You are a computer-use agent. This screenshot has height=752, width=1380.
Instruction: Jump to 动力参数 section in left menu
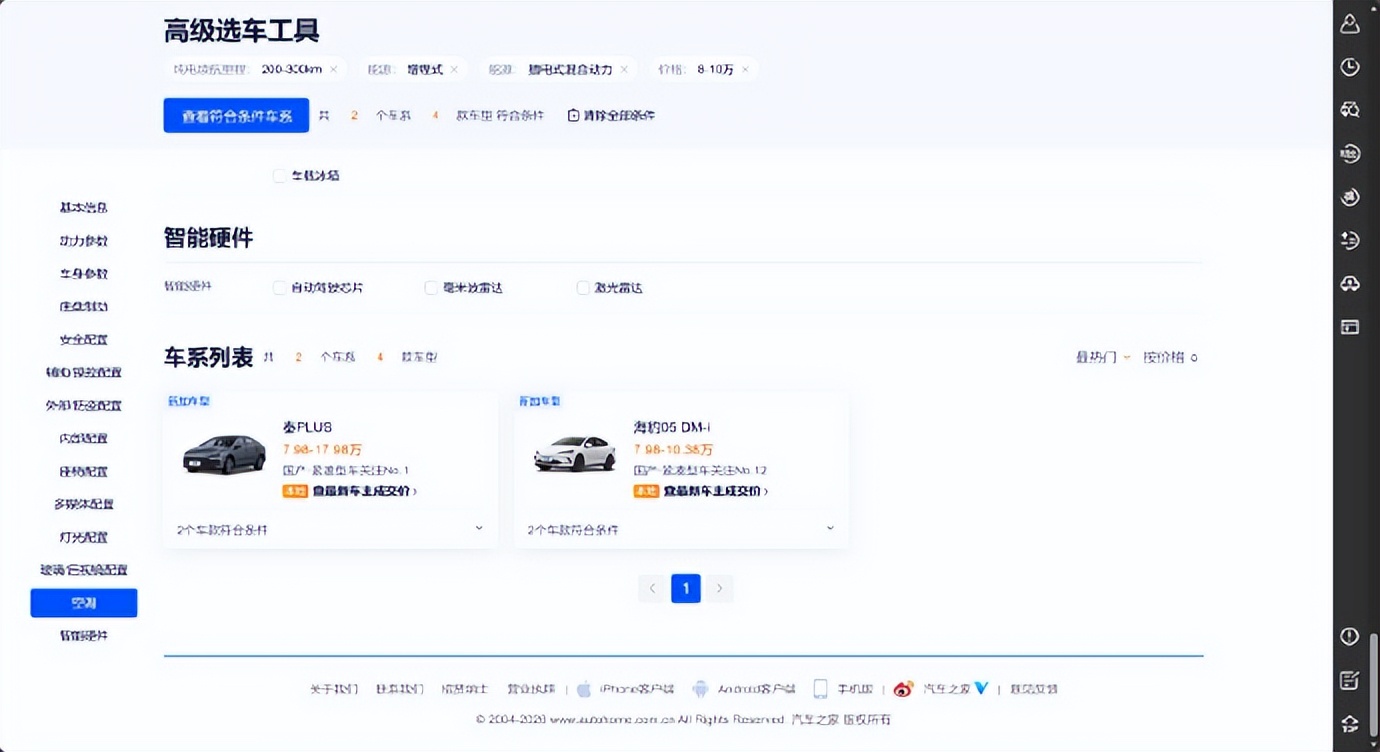(84, 241)
